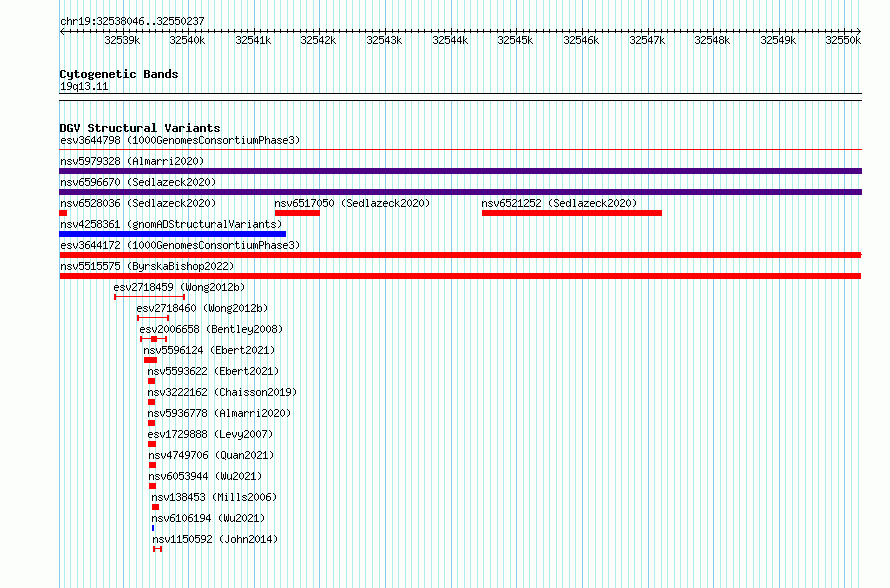Screen dimensions: 890x588
Task: Click the red block under nsv3222162
Action: click(x=152, y=402)
